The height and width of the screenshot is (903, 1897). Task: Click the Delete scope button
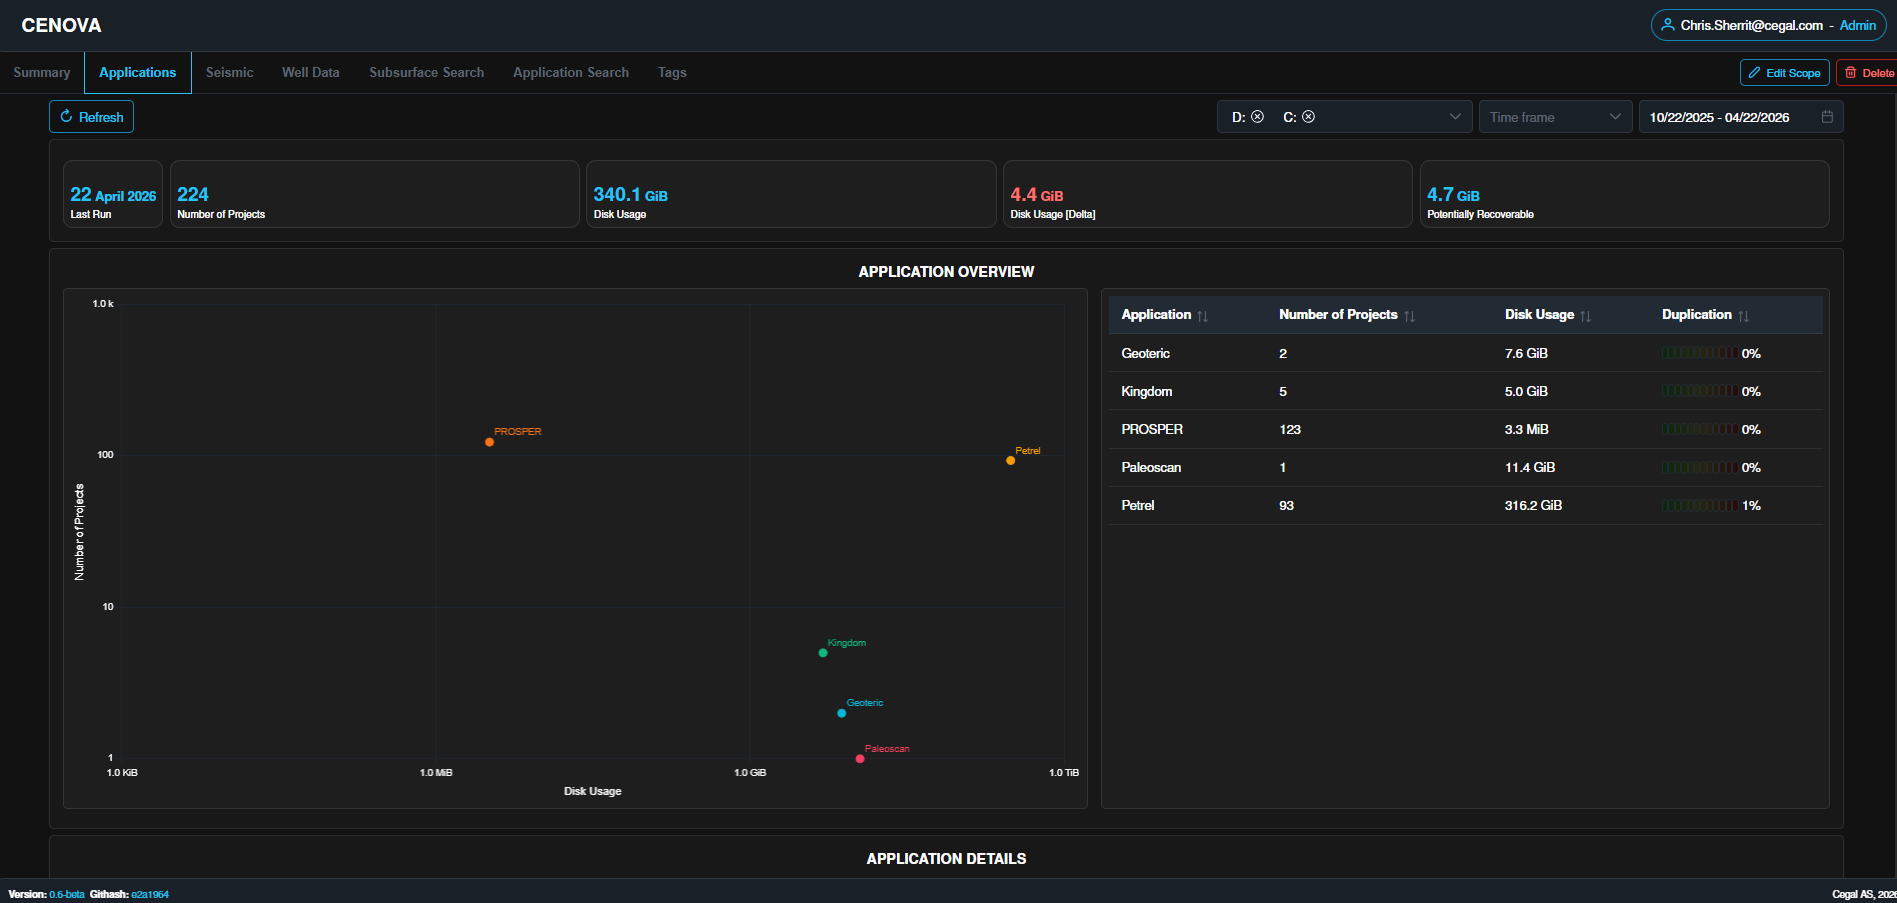1867,73
